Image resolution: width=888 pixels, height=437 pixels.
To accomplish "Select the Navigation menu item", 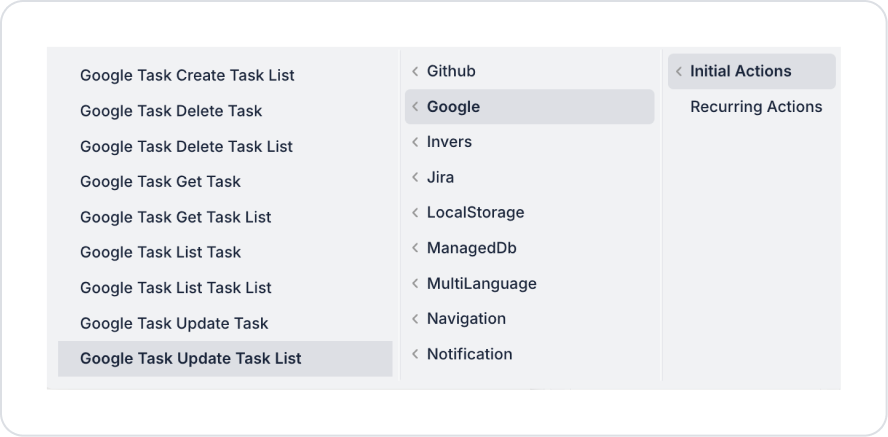I will (x=466, y=319).
